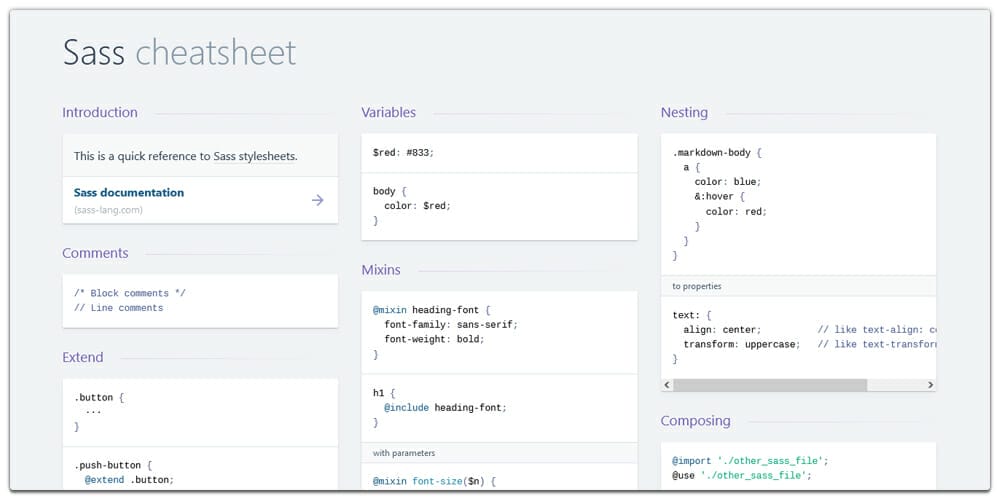Click the Composing section heading

coord(695,421)
